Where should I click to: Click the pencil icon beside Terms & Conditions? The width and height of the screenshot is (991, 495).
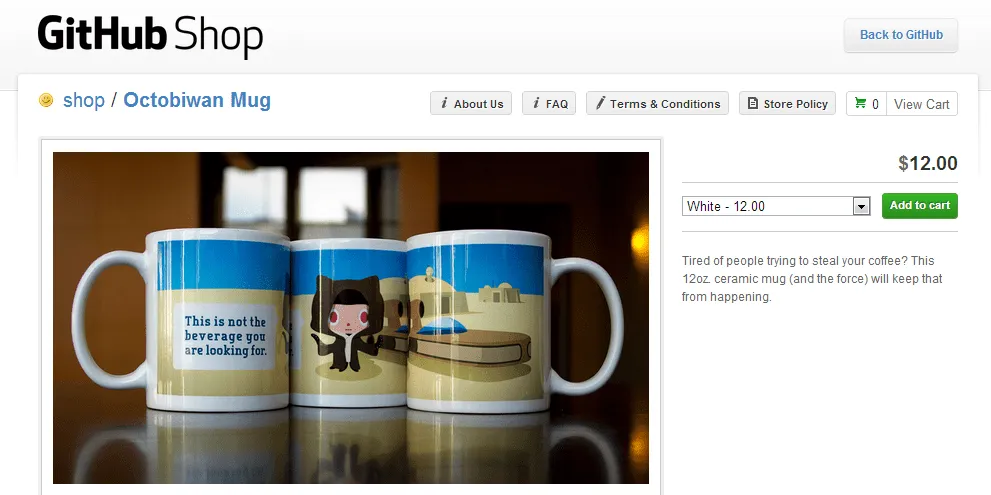600,103
